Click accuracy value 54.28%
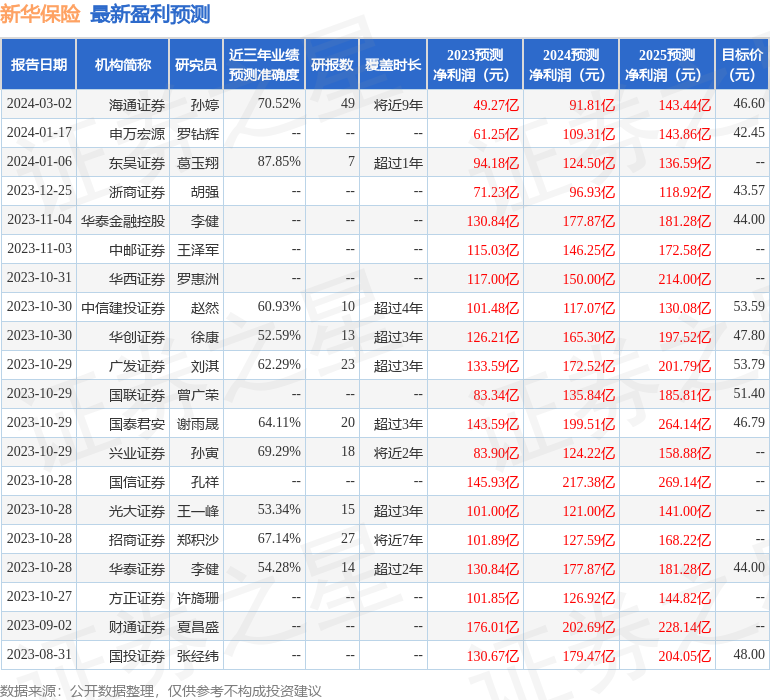Viewport: 770px width, 700px height. 279,567
